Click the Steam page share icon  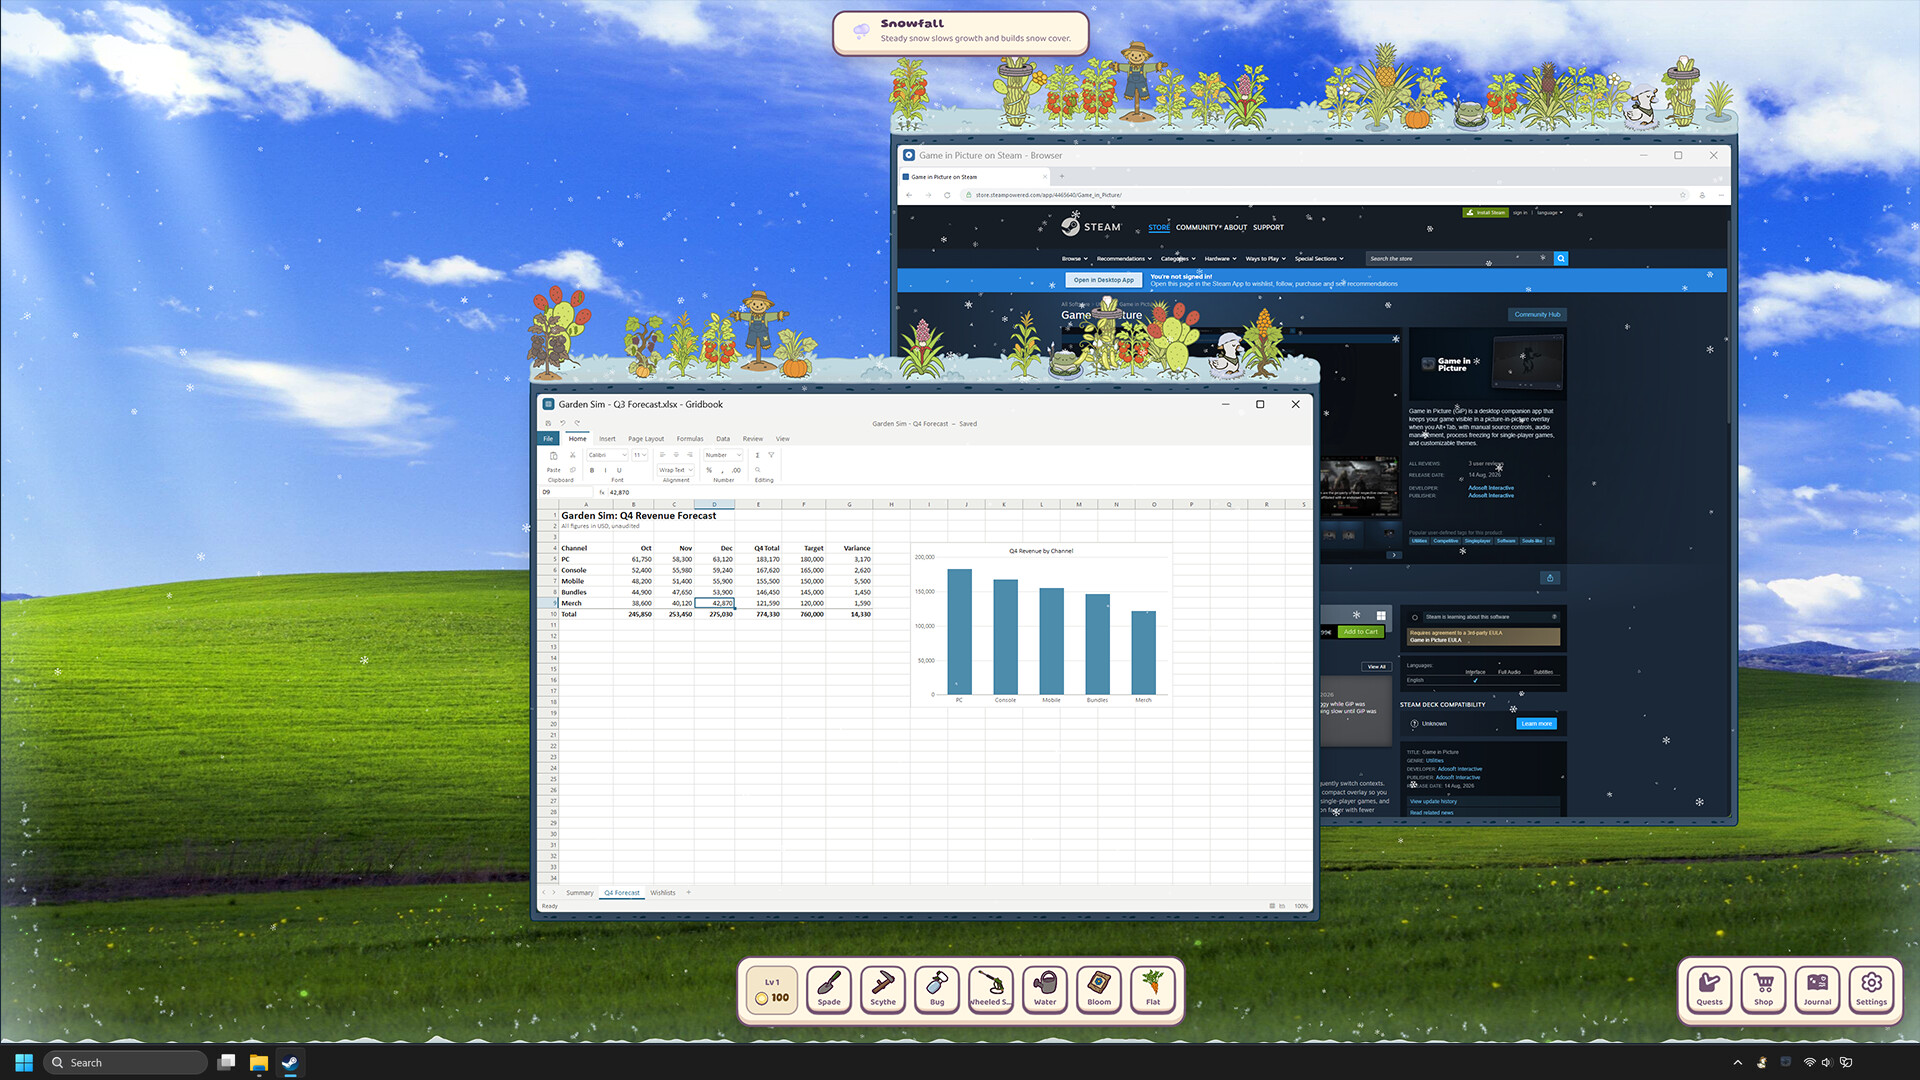(1550, 578)
